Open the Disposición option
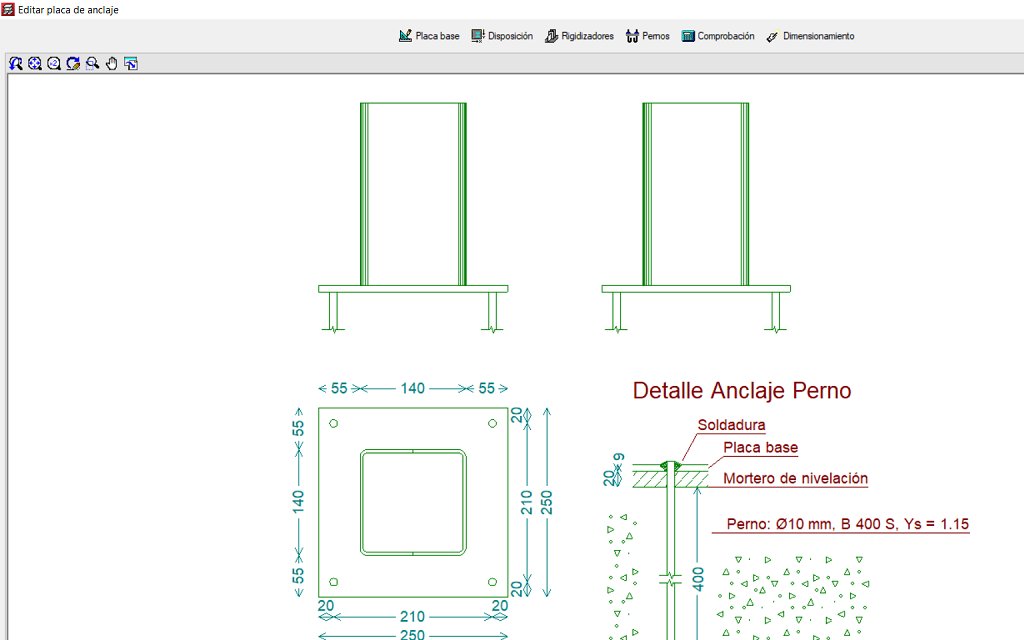This screenshot has width=1024, height=640. (x=502, y=36)
